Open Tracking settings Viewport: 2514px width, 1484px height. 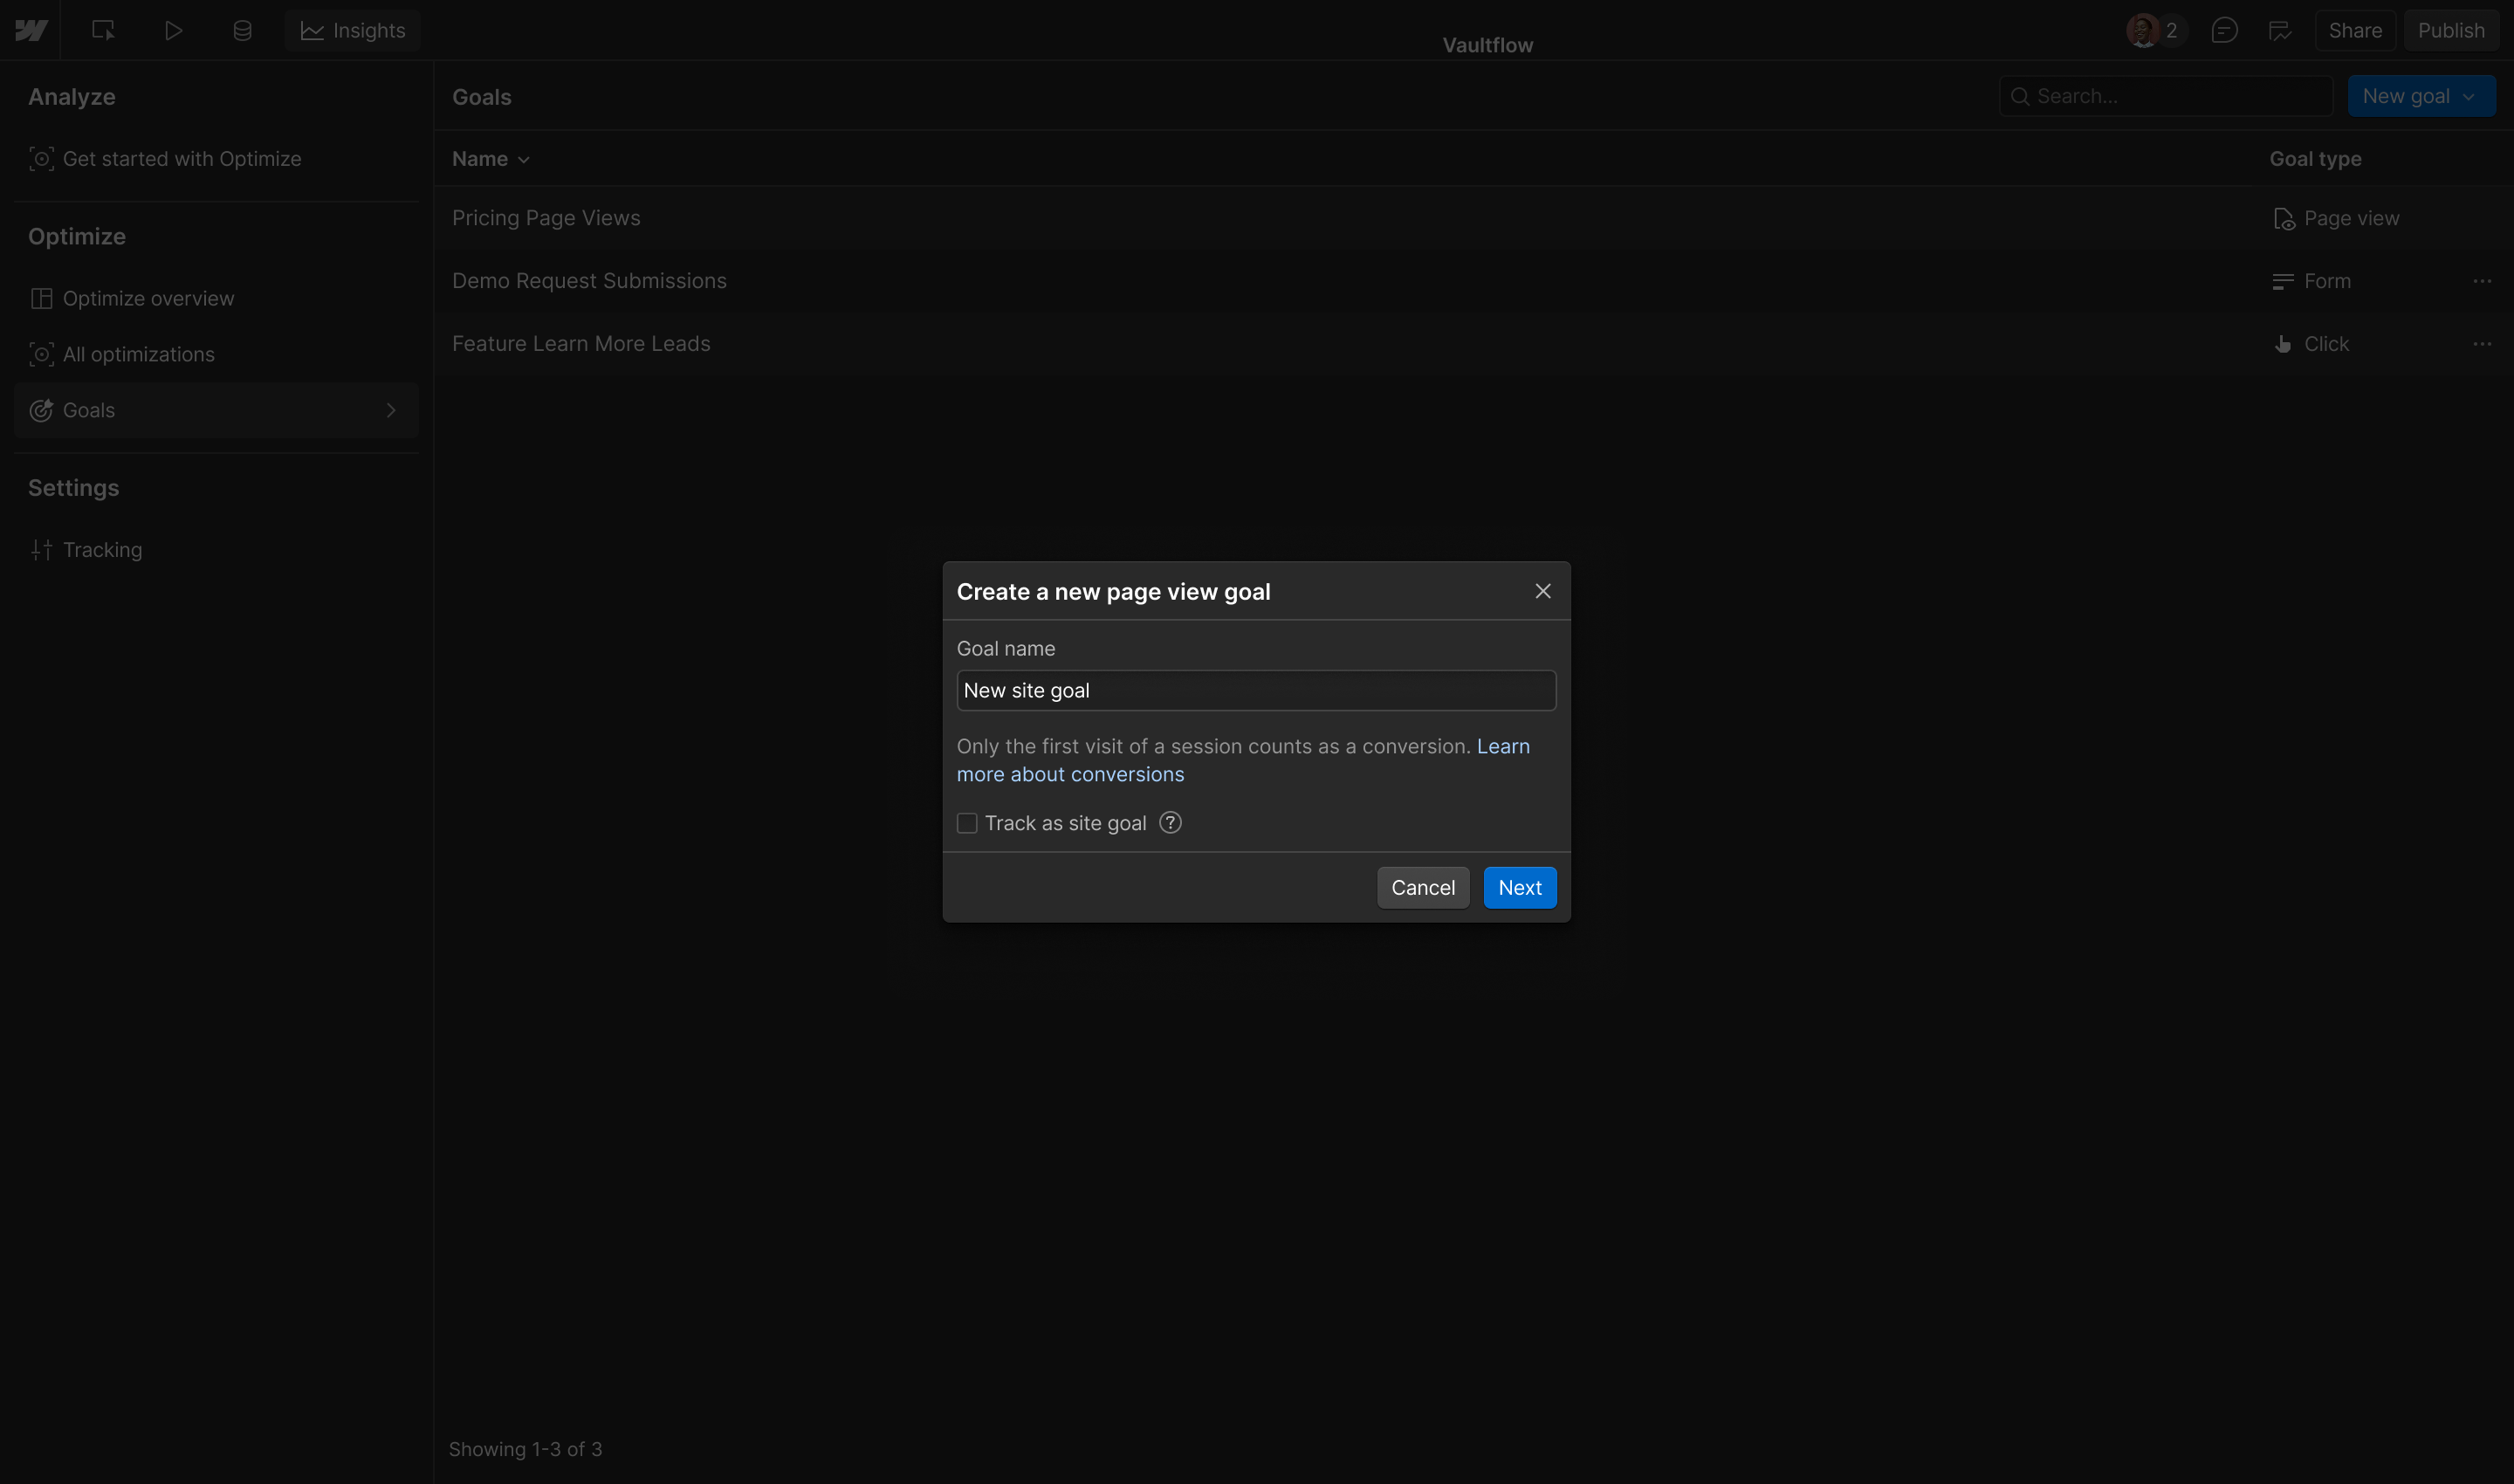click(216, 550)
